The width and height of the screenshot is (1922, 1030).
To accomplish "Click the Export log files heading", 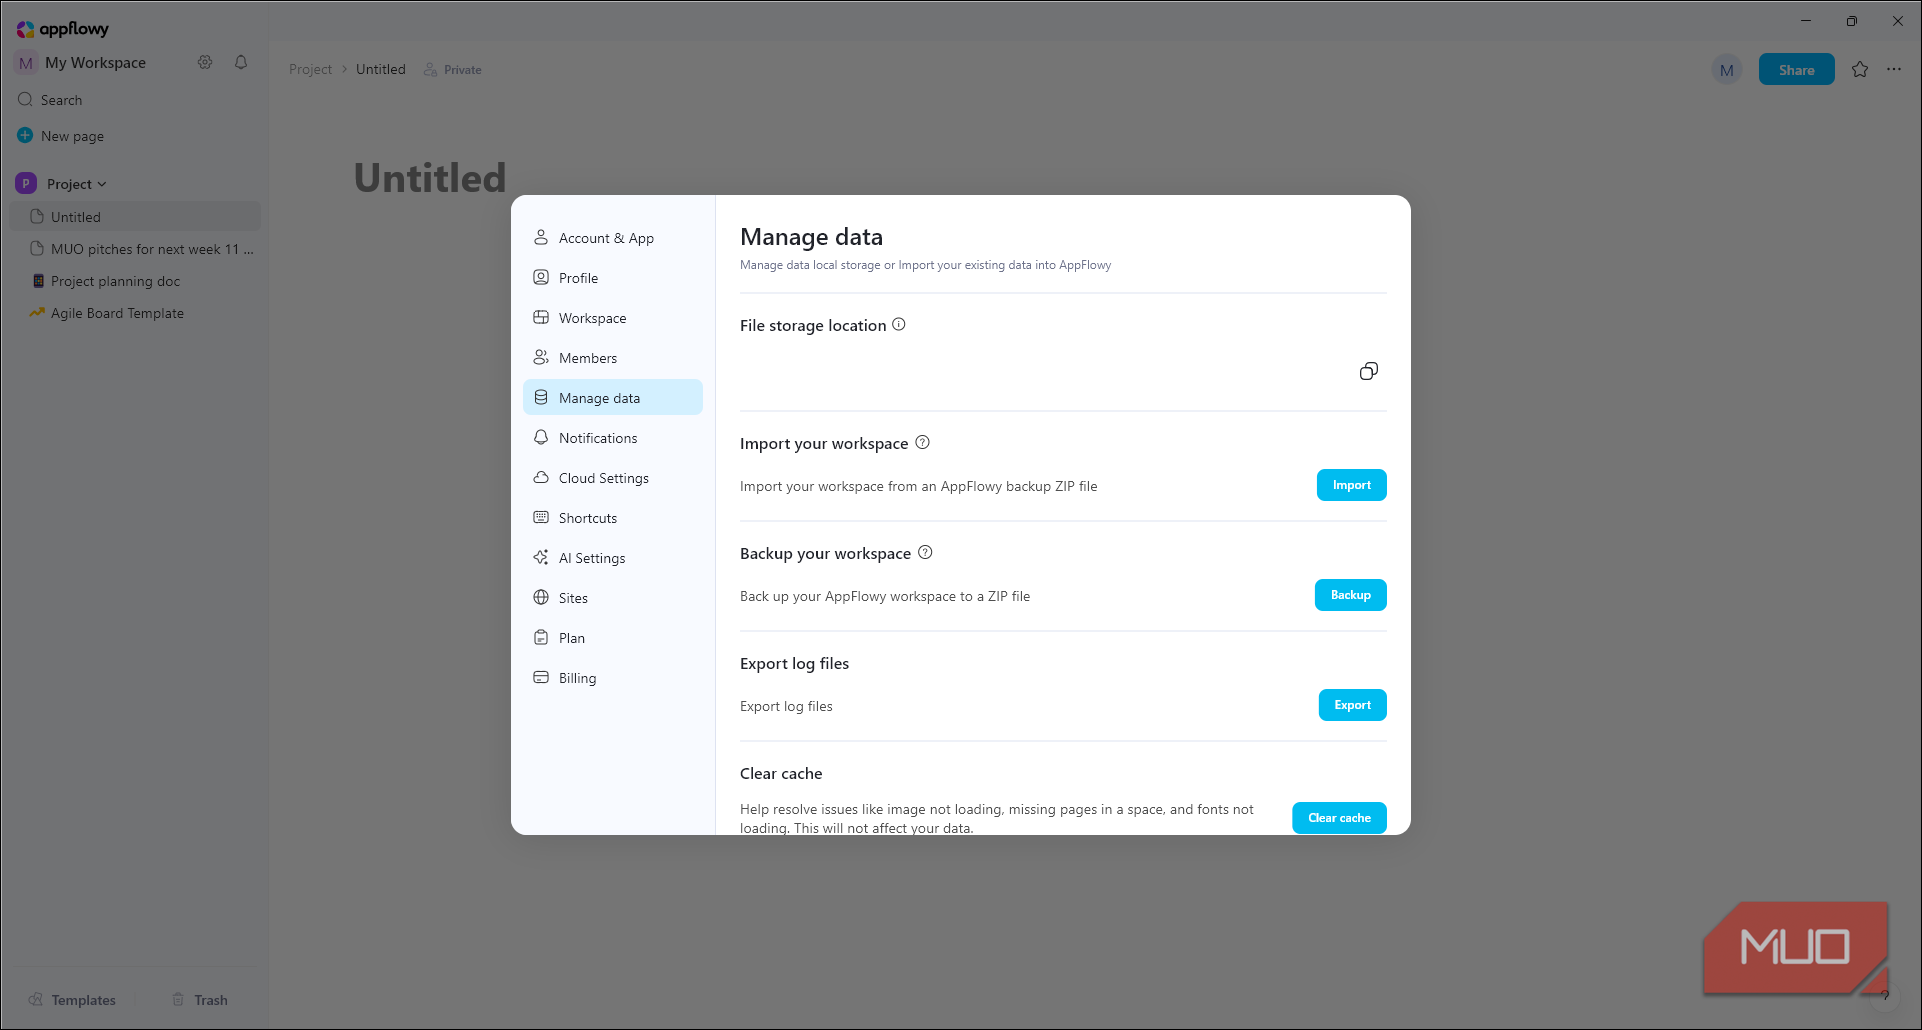I will 794,663.
